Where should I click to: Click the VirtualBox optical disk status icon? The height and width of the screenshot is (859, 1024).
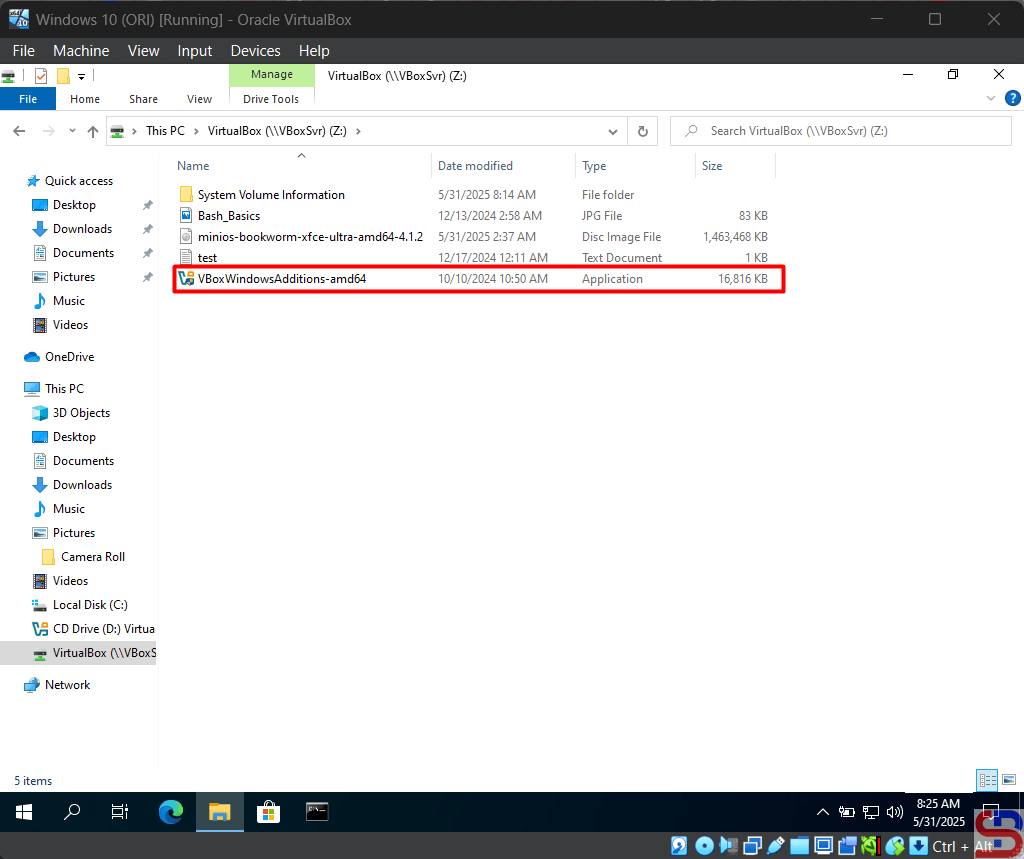click(704, 846)
